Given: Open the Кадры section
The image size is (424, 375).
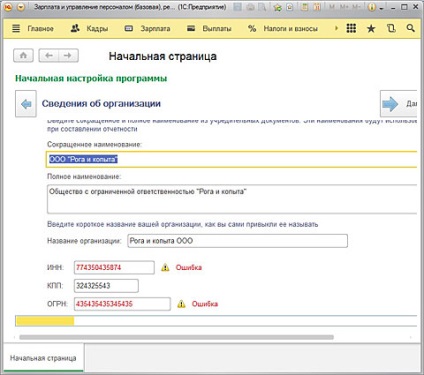Looking at the screenshot, I should tap(97, 29).
